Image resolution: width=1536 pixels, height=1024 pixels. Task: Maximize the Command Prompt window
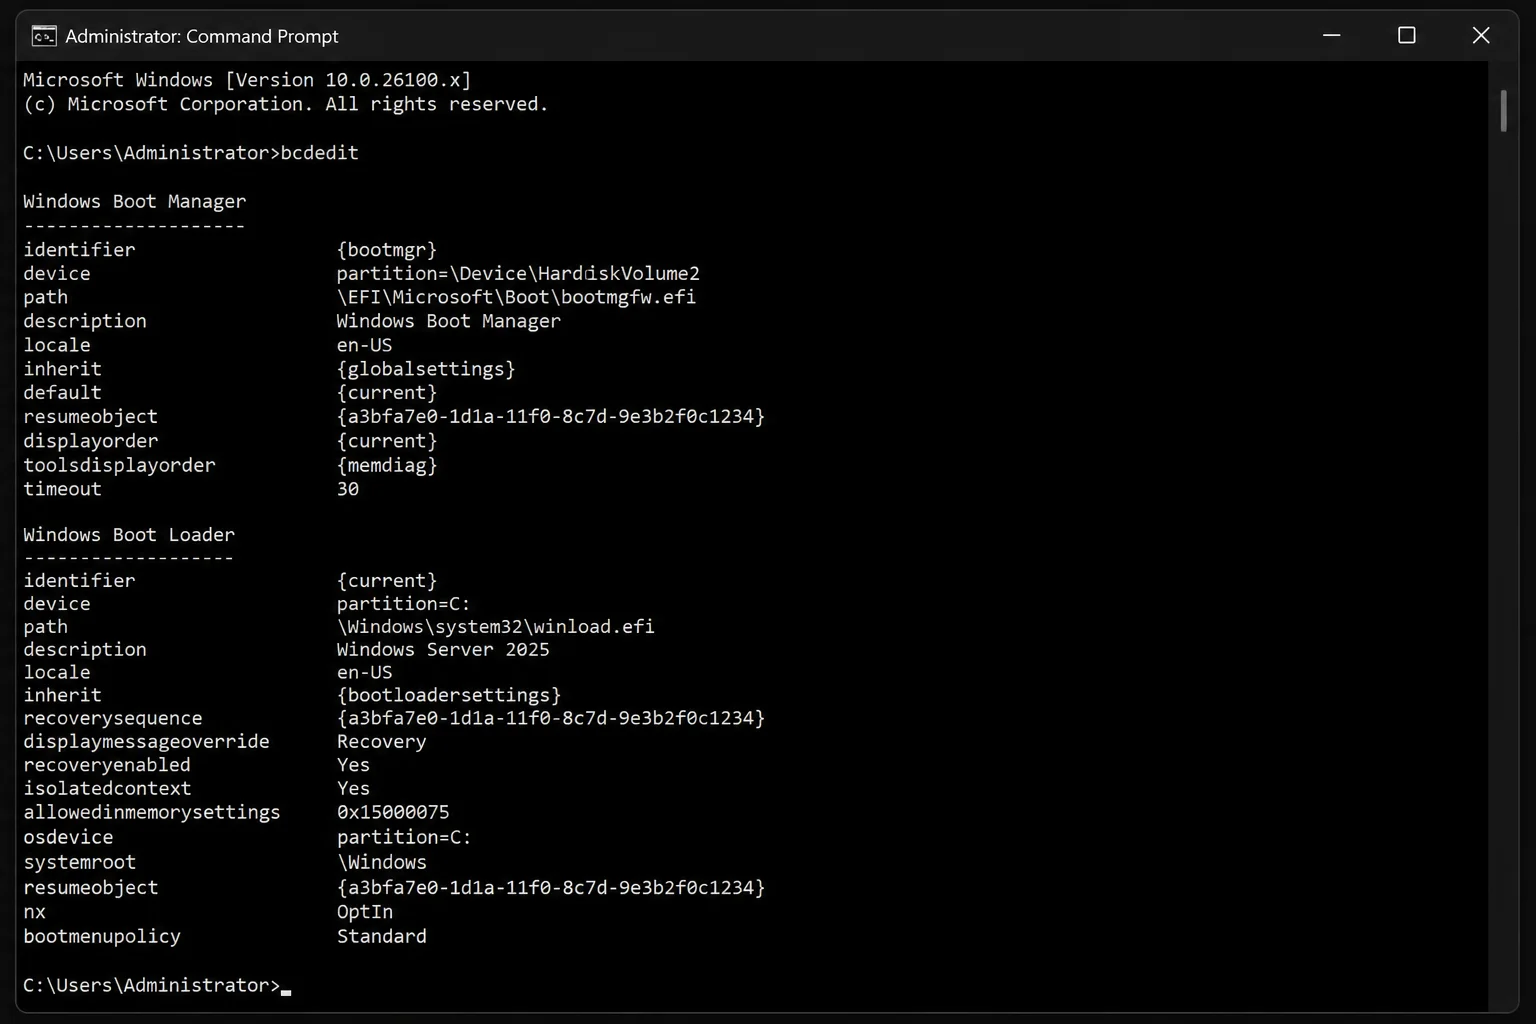(x=1406, y=35)
